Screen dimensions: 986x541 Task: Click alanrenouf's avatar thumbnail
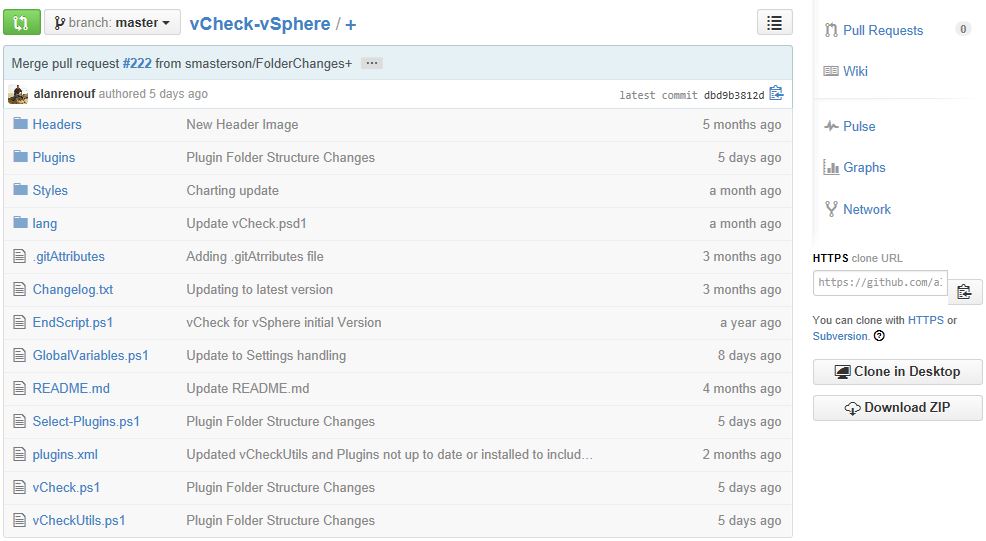(18, 94)
